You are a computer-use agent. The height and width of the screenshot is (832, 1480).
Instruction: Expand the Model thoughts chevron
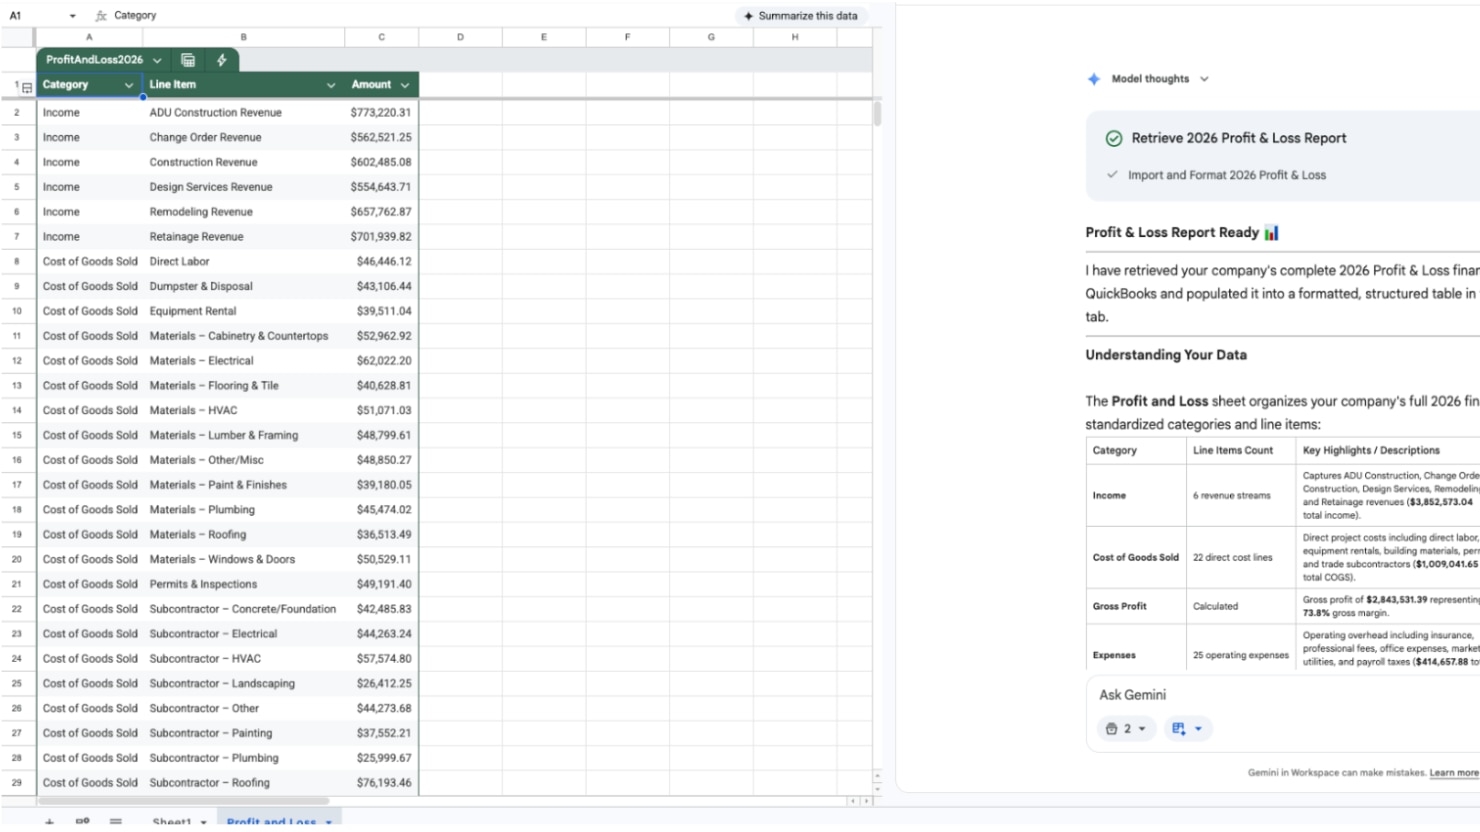1204,79
